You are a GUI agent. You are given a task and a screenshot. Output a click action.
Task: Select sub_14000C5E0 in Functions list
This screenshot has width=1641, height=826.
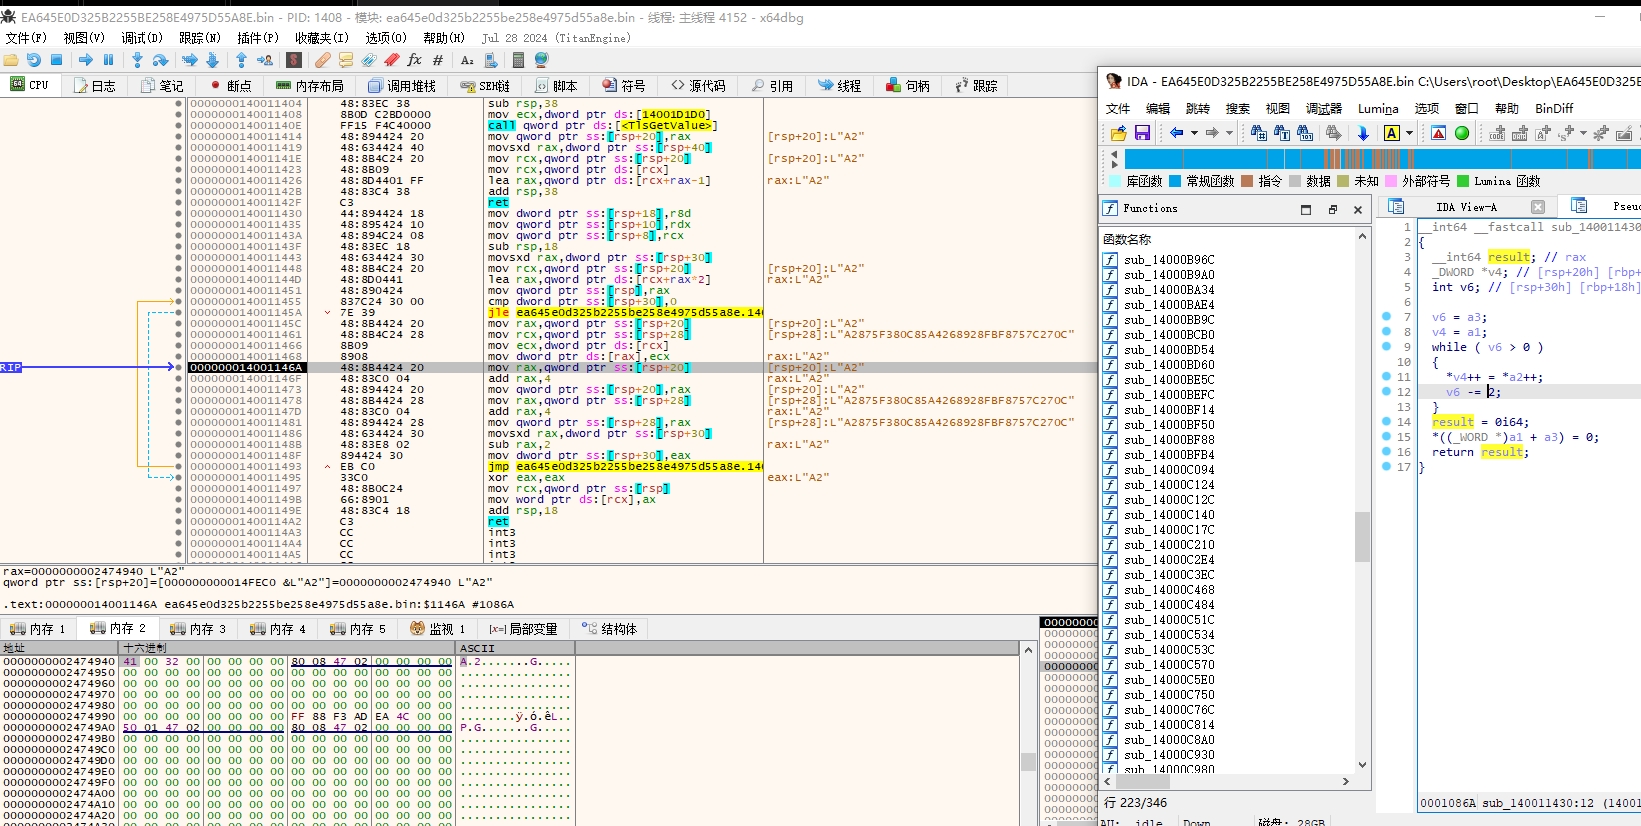[1169, 680]
